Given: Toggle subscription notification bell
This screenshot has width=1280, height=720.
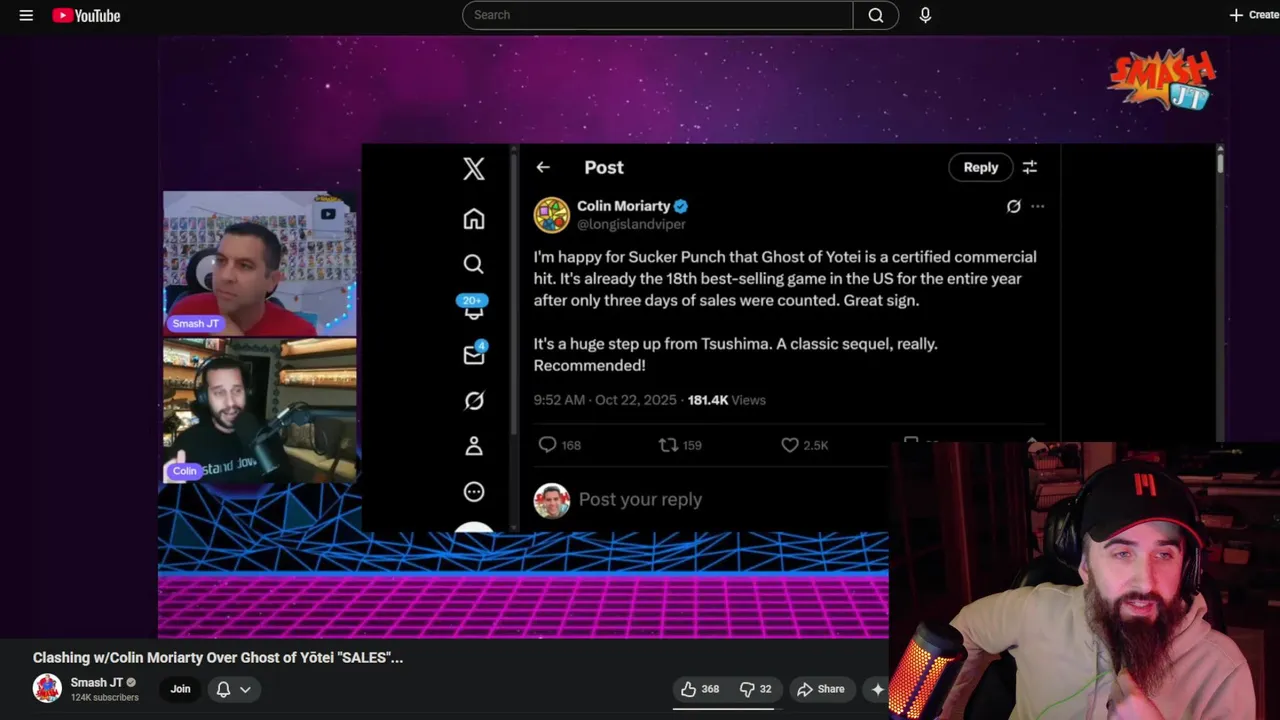Looking at the screenshot, I should coord(223,689).
